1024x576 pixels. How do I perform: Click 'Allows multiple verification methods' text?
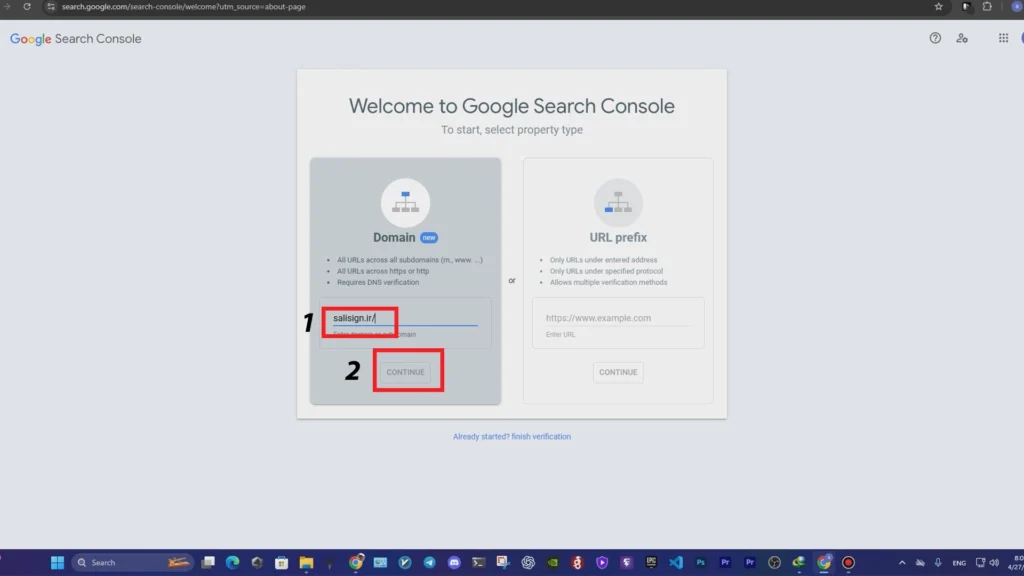[609, 283]
